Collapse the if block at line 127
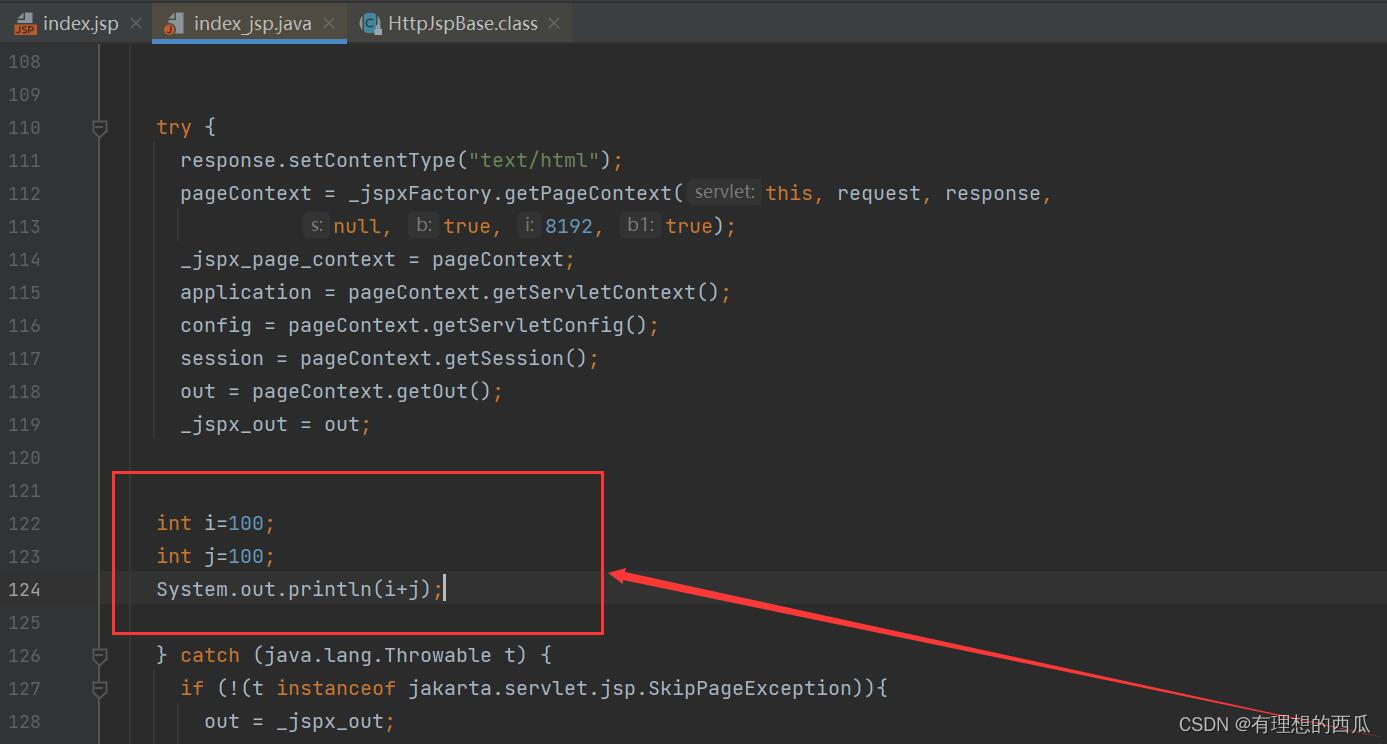 (x=99, y=688)
